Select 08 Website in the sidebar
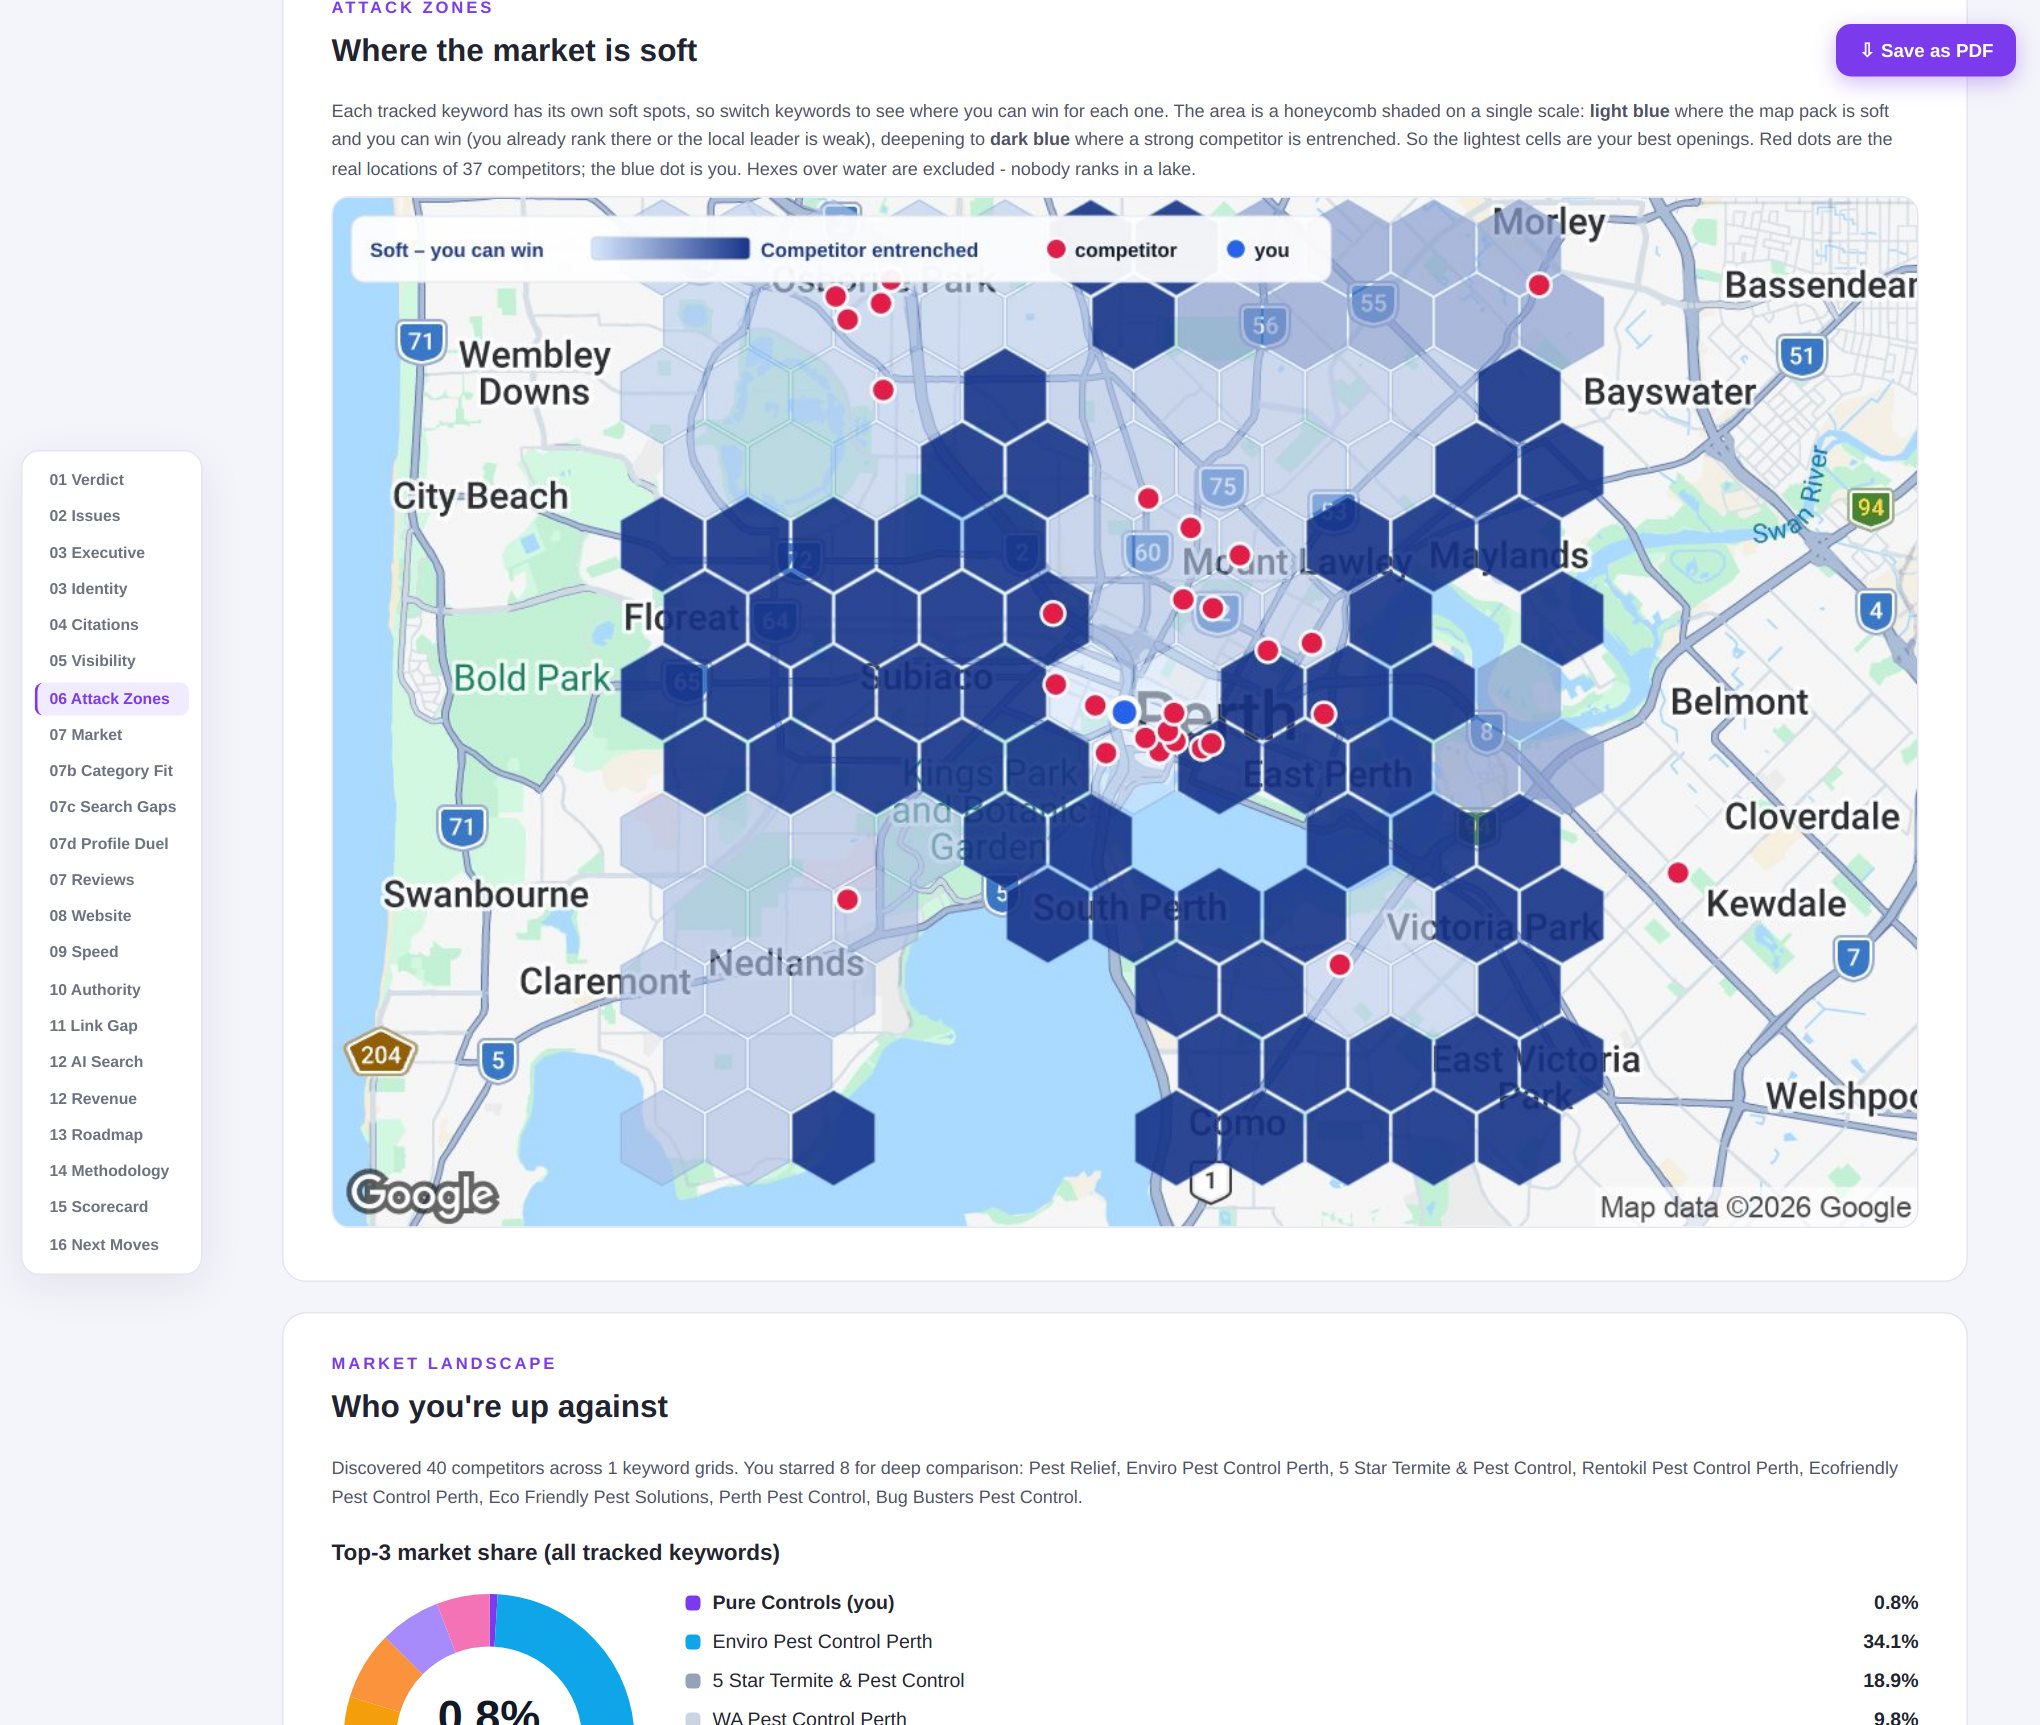The height and width of the screenshot is (1725, 2040). pyautogui.click(x=90, y=916)
